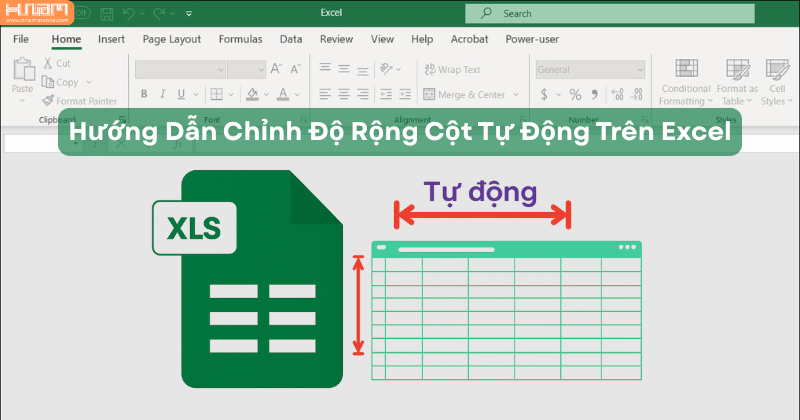Open fill color dropdown arrow
This screenshot has width=800, height=420.
pyautogui.click(x=266, y=94)
